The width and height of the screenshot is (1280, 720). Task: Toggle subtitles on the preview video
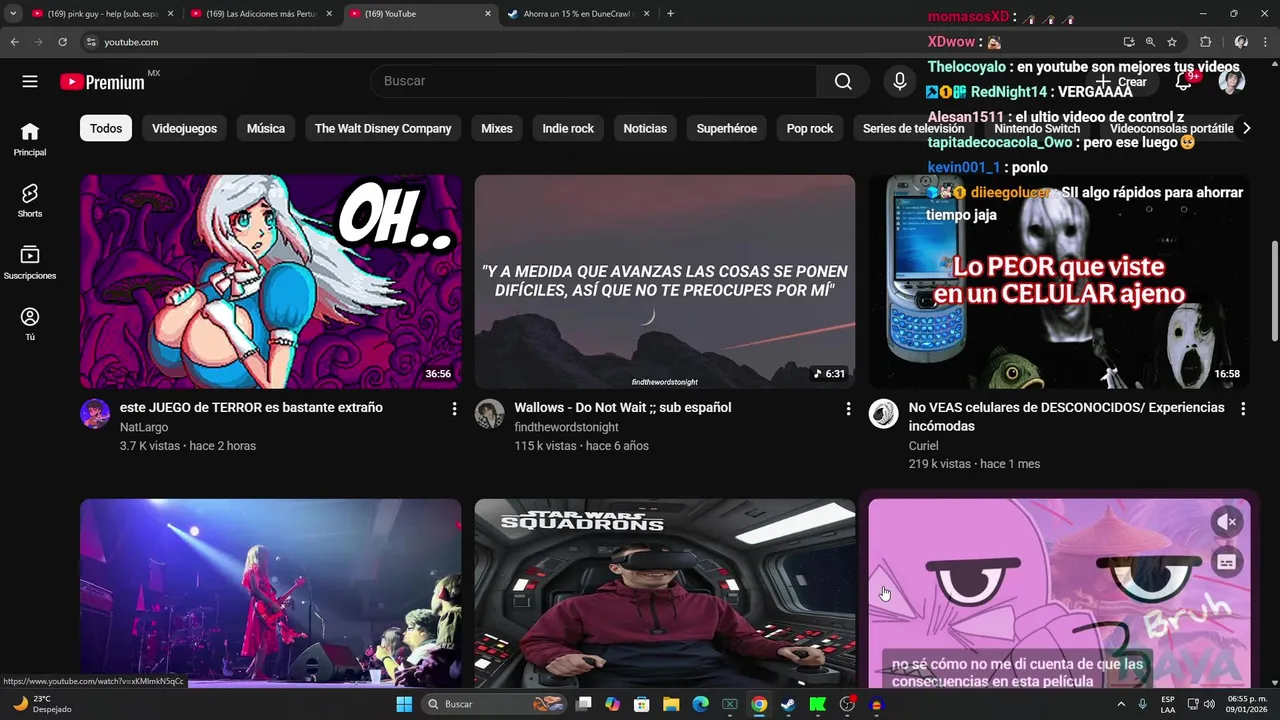click(x=1227, y=563)
